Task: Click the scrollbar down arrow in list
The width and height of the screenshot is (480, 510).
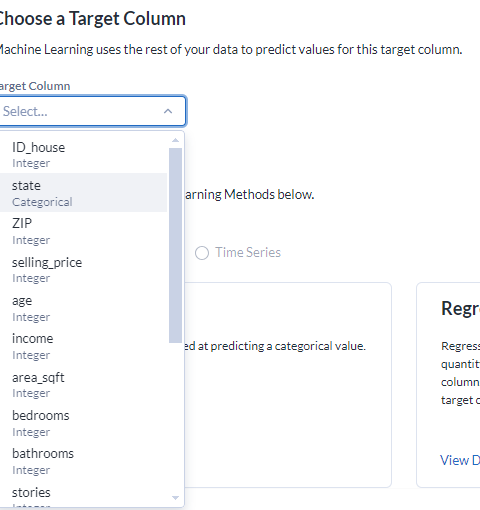Action: (x=175, y=498)
